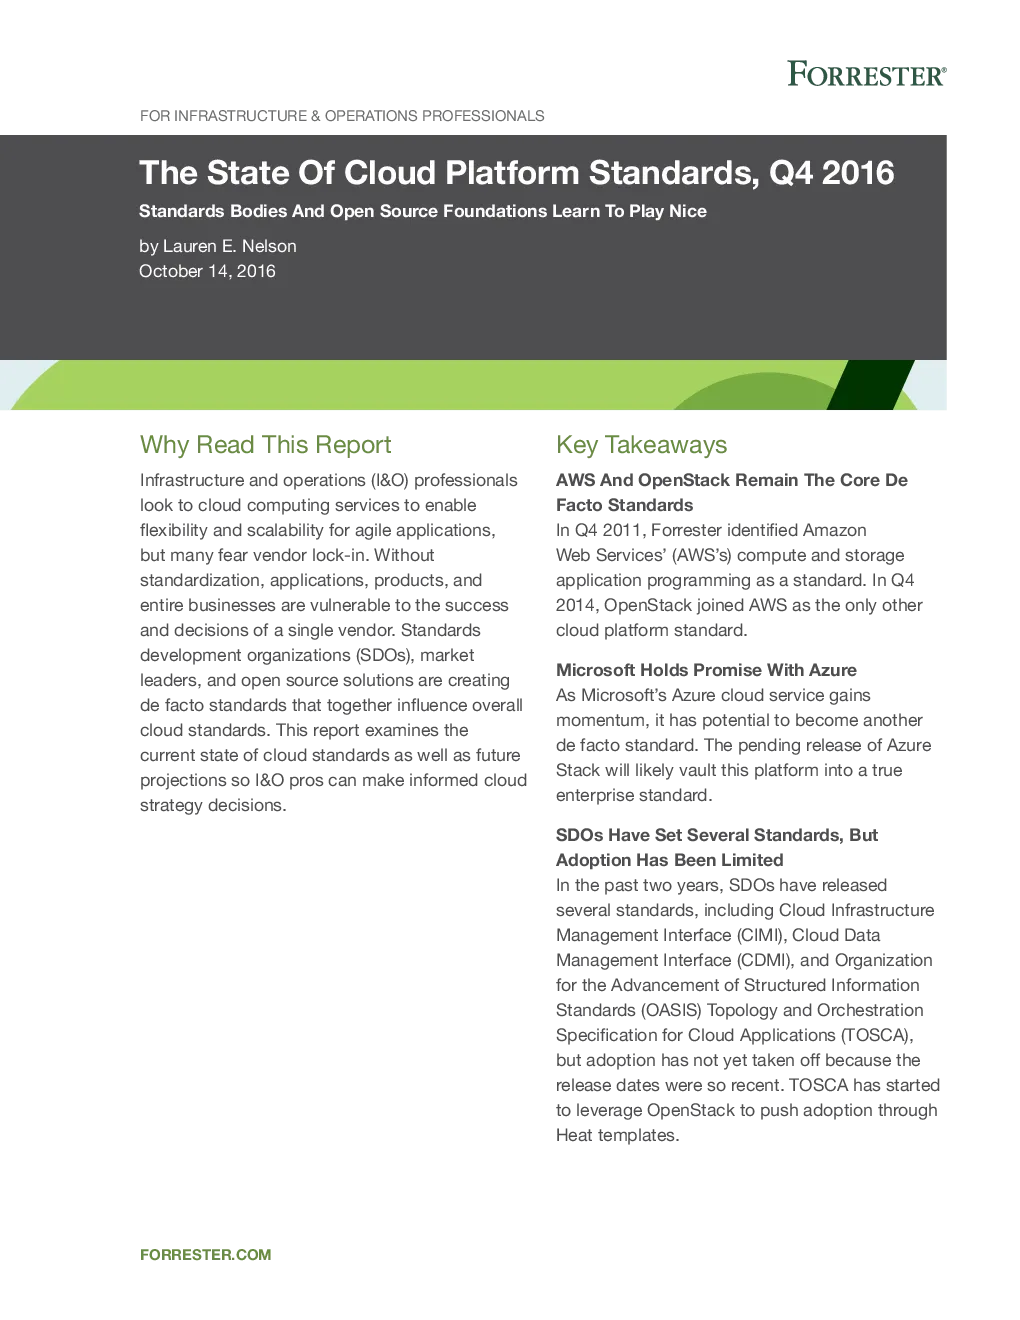Click heading 'AWS And OpenStack Remain The Core De Facto Standards'
This screenshot has height=1320, width=1020.
pos(732,493)
